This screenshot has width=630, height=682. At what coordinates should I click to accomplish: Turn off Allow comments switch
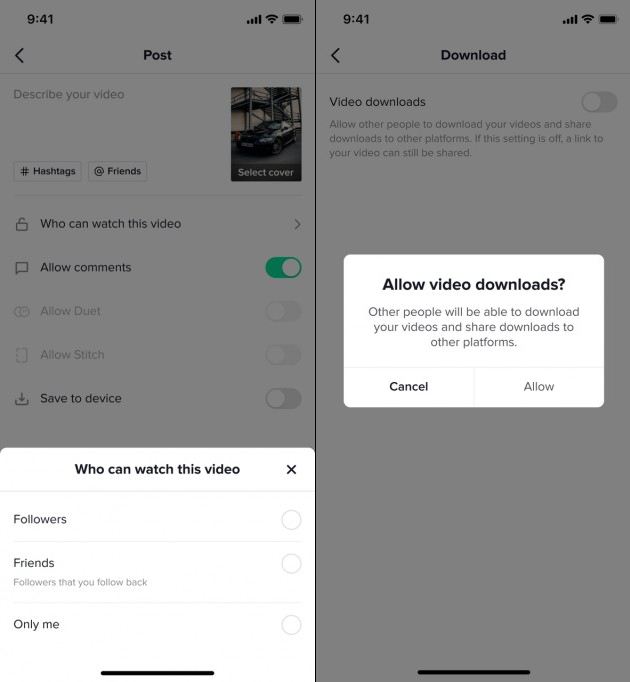pos(283,267)
